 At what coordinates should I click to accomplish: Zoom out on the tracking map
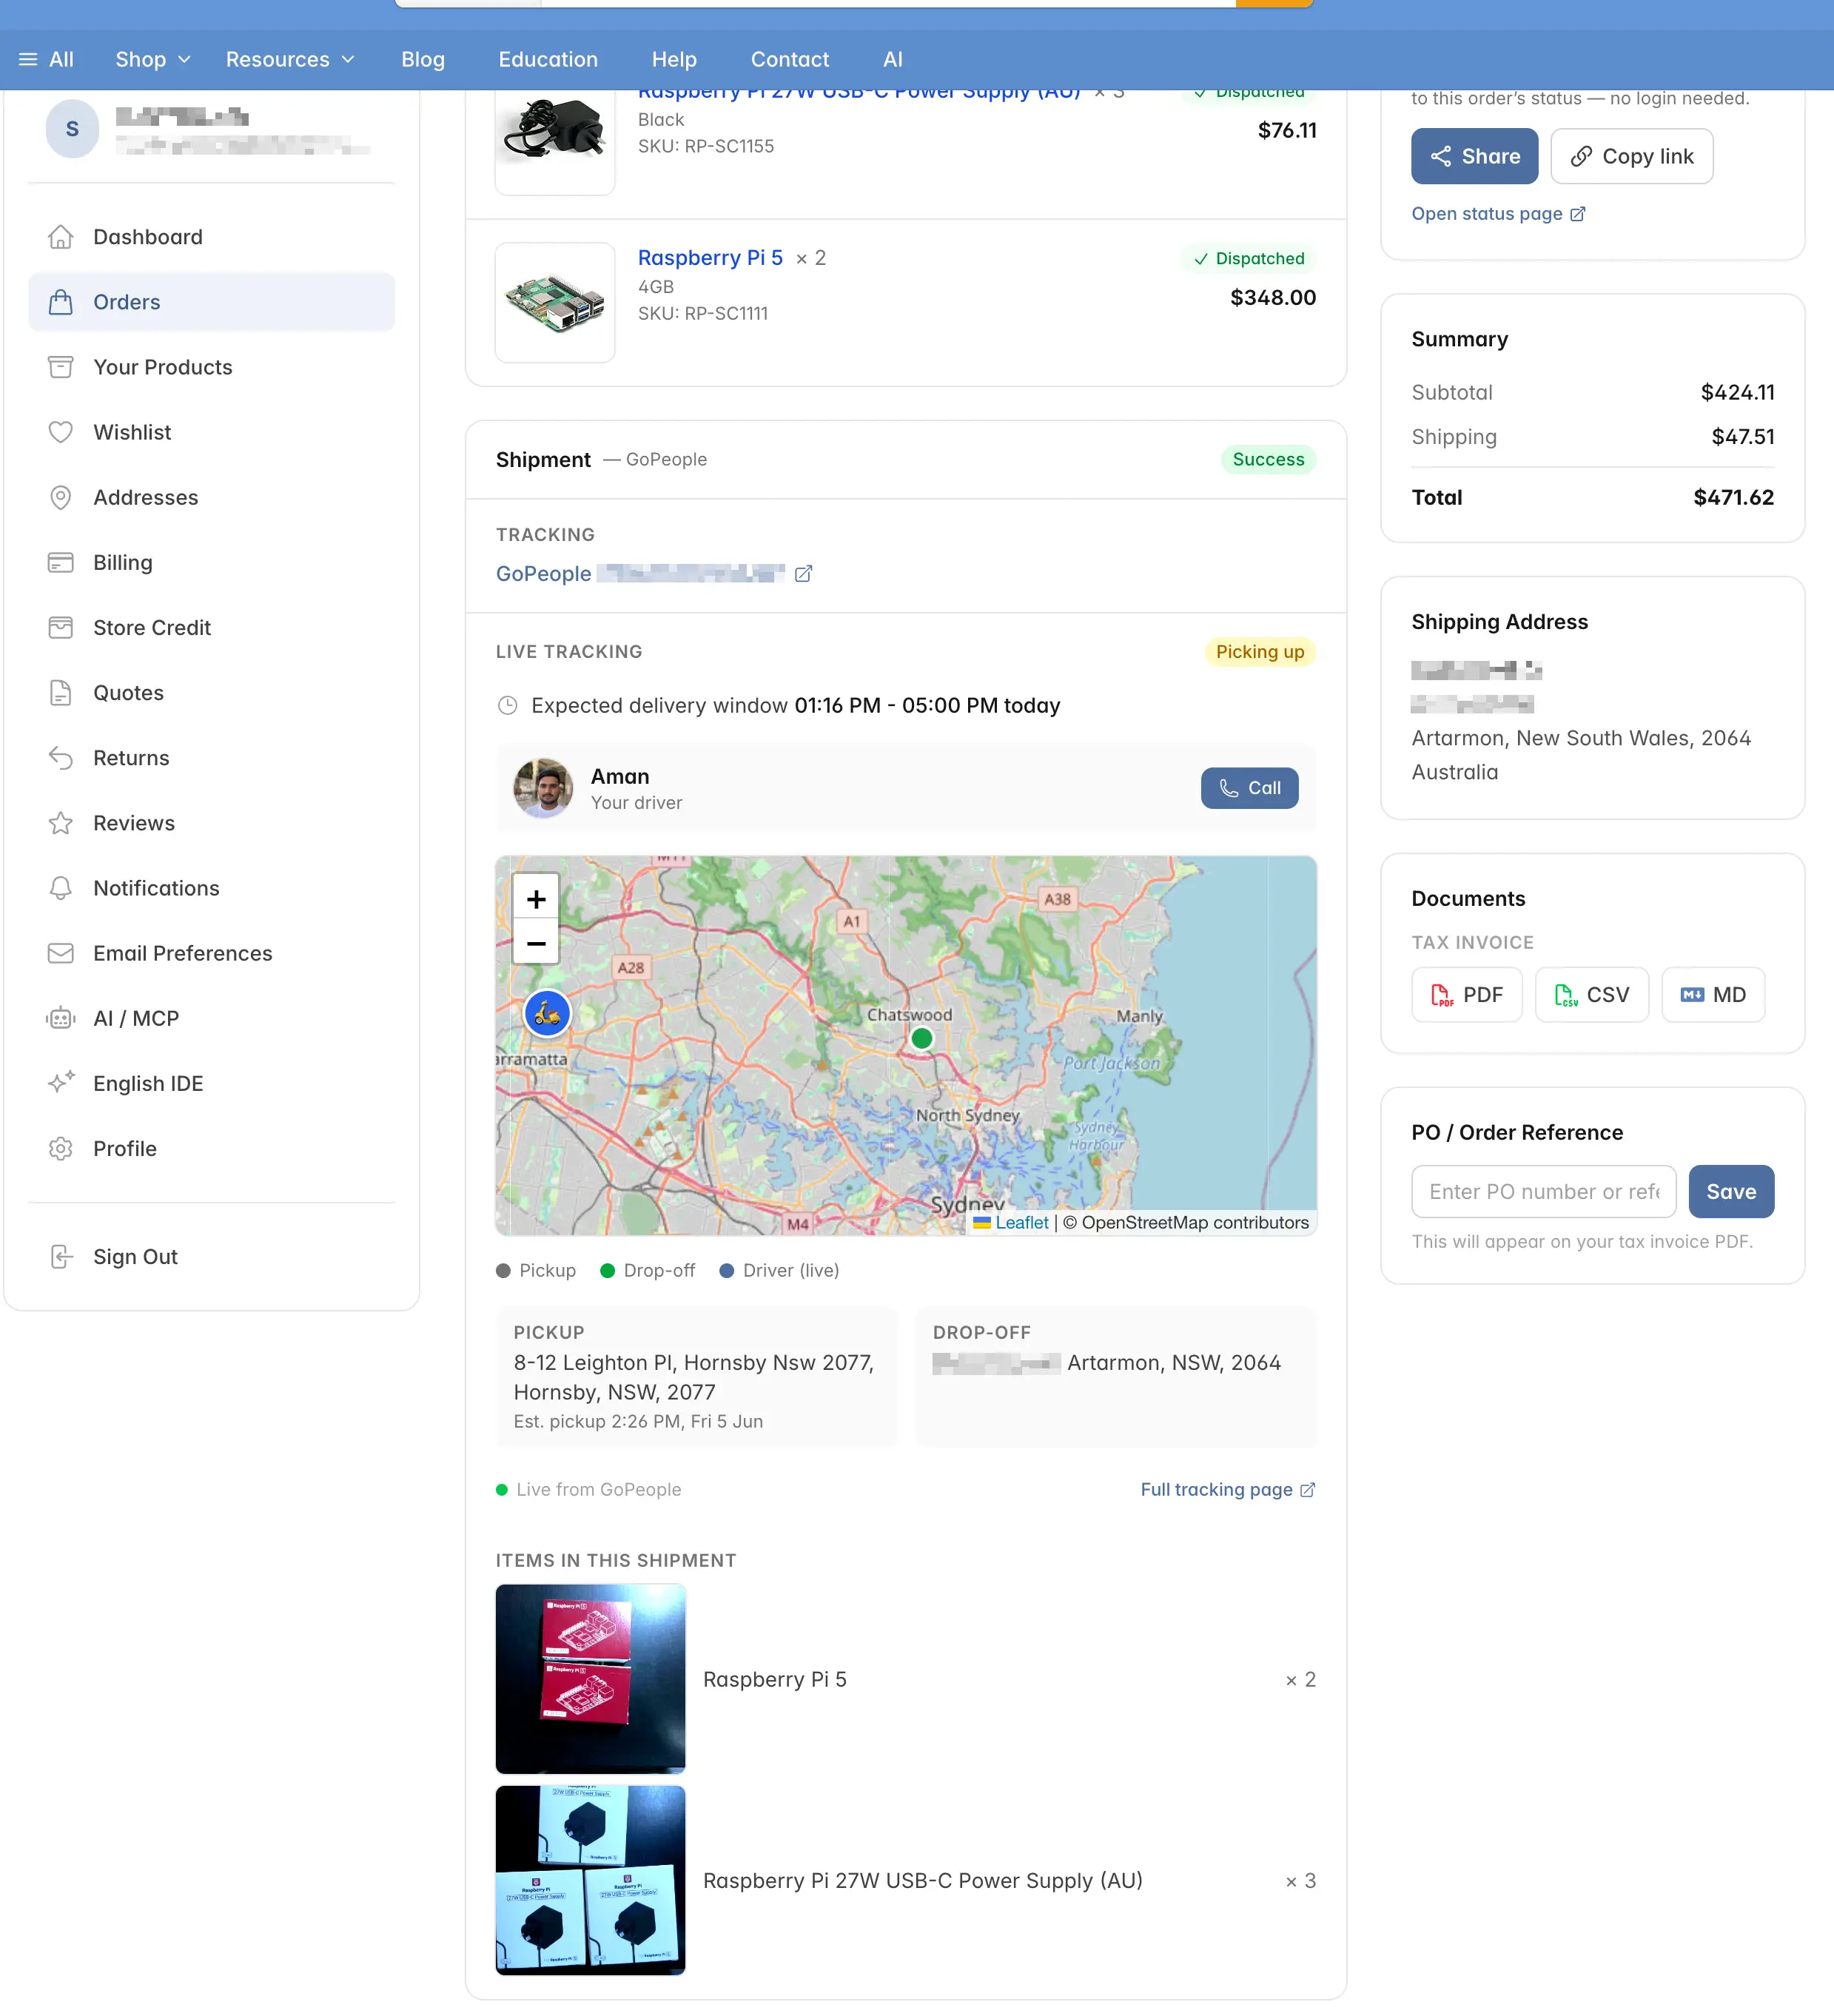click(x=536, y=943)
